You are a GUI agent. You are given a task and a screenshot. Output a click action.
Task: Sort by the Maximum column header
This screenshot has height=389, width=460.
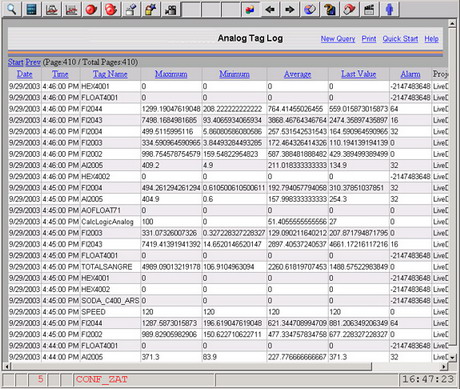(x=171, y=74)
